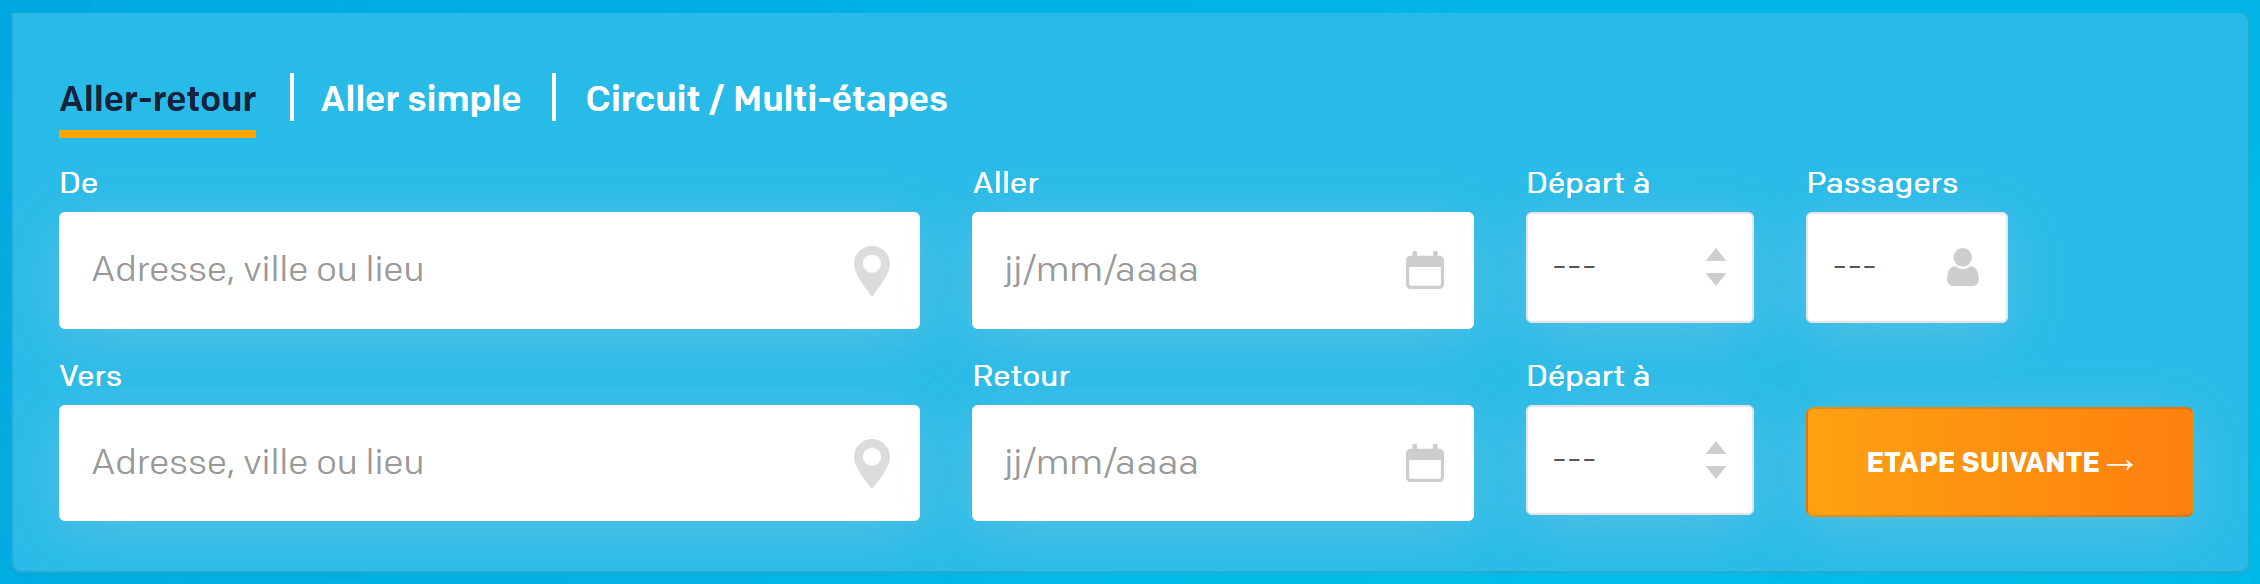Image resolution: width=2260 pixels, height=584 pixels.
Task: Click the down arrow of outbound Départ à
Action: coord(1715,279)
